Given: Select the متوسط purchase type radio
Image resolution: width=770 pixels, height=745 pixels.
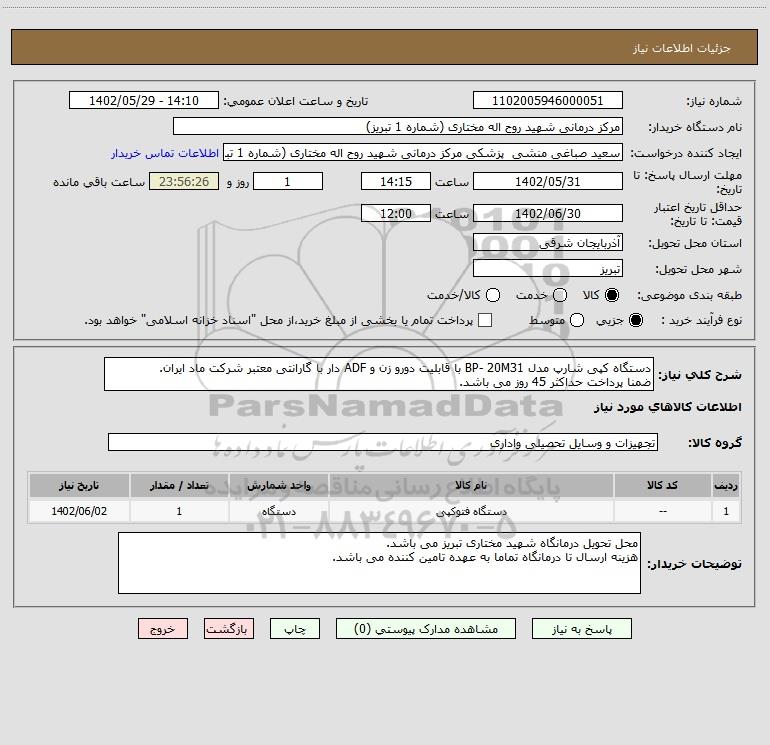Looking at the screenshot, I should click(577, 320).
